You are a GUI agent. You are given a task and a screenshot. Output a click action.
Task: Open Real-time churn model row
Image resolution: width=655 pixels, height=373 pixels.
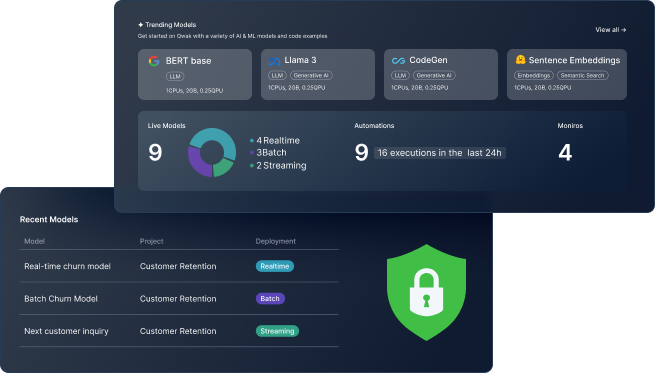point(179,266)
